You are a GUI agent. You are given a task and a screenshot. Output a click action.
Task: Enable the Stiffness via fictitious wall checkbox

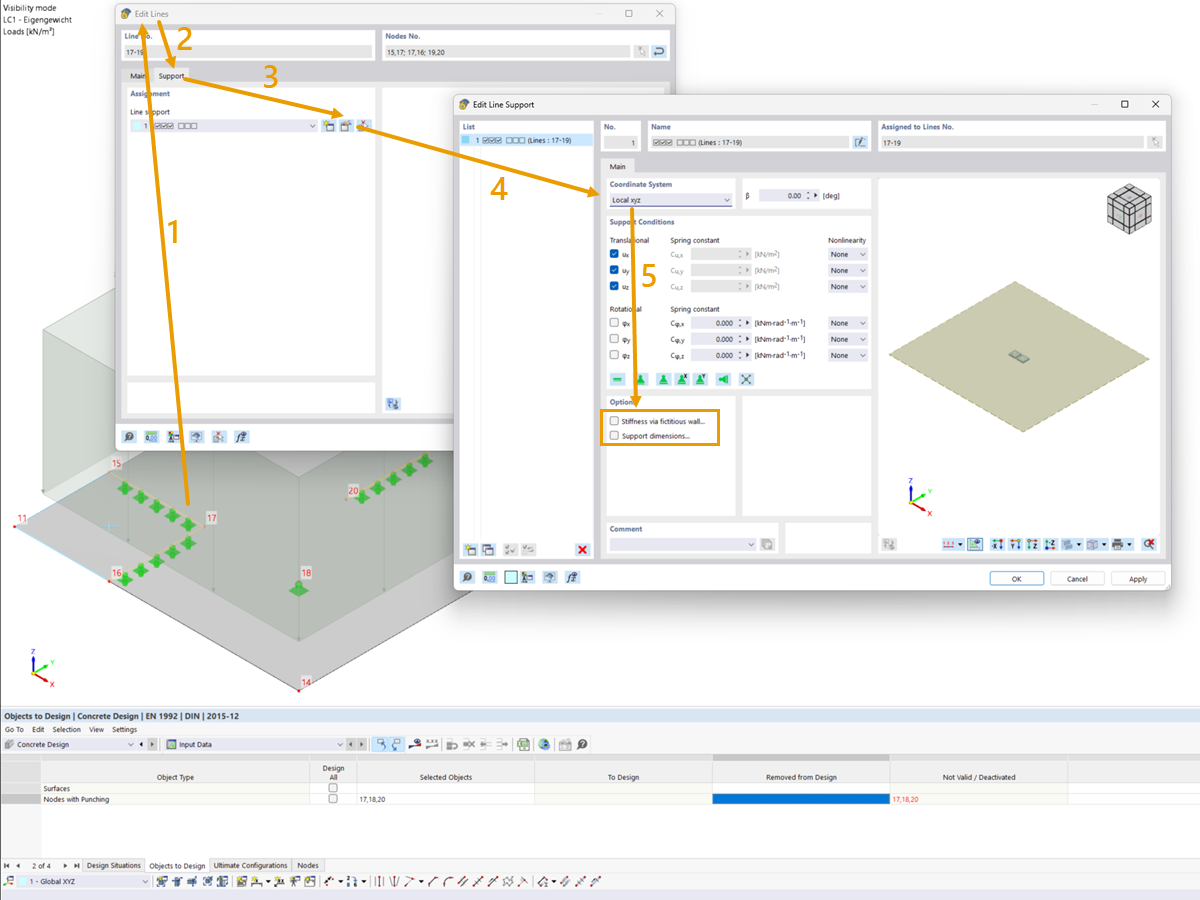coord(614,420)
